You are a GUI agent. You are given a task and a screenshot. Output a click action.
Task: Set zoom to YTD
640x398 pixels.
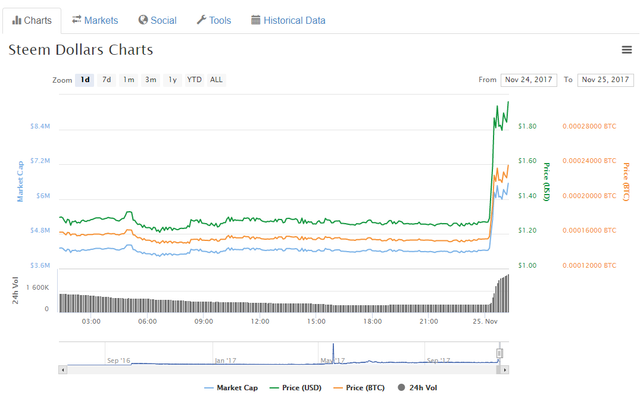tap(194, 80)
